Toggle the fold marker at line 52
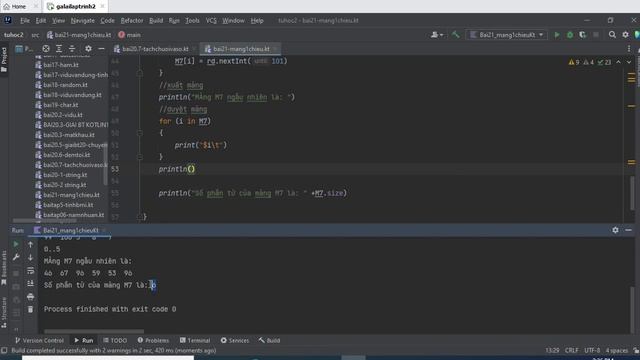 (140, 157)
